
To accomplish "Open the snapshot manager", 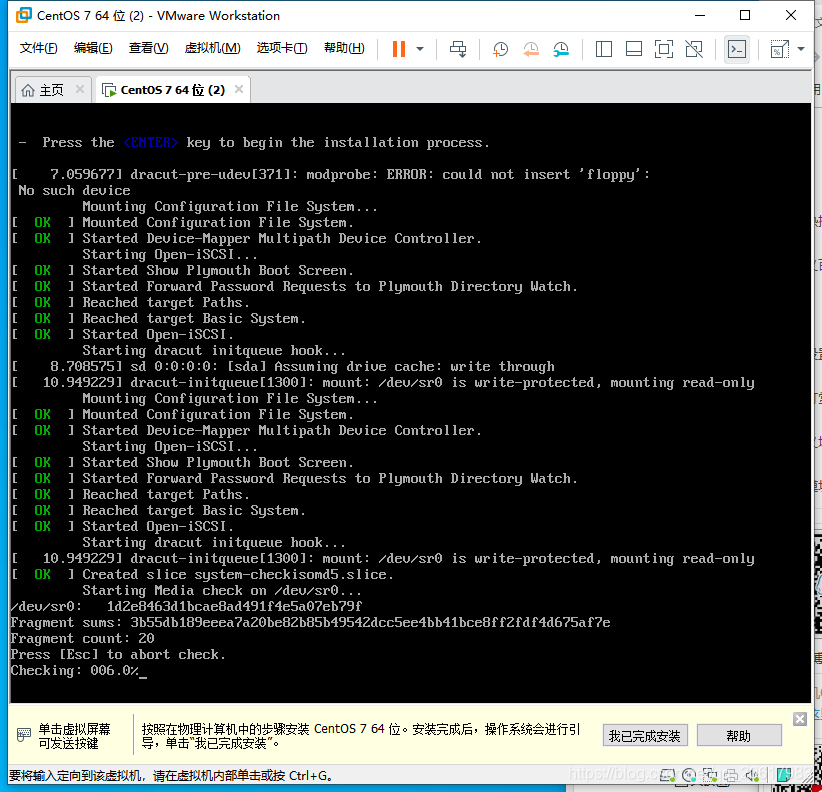I will [561, 49].
